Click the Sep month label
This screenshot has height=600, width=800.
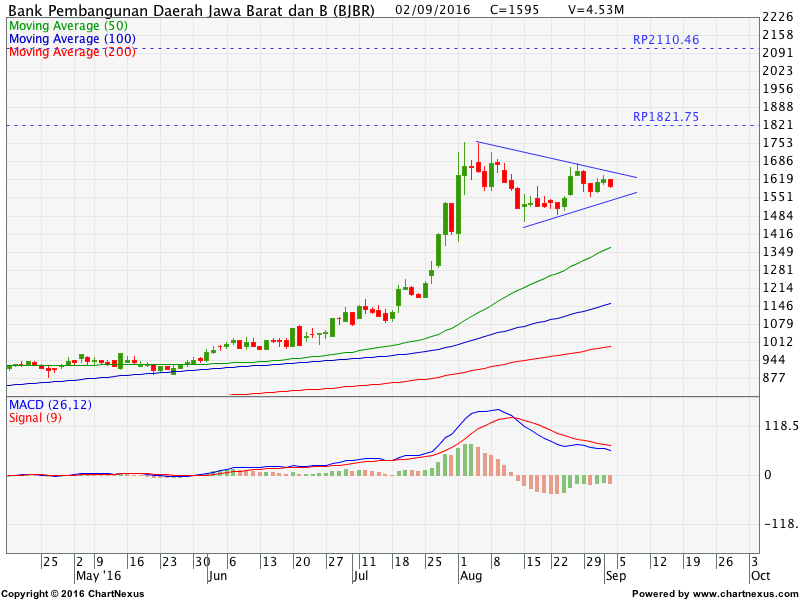coord(615,577)
